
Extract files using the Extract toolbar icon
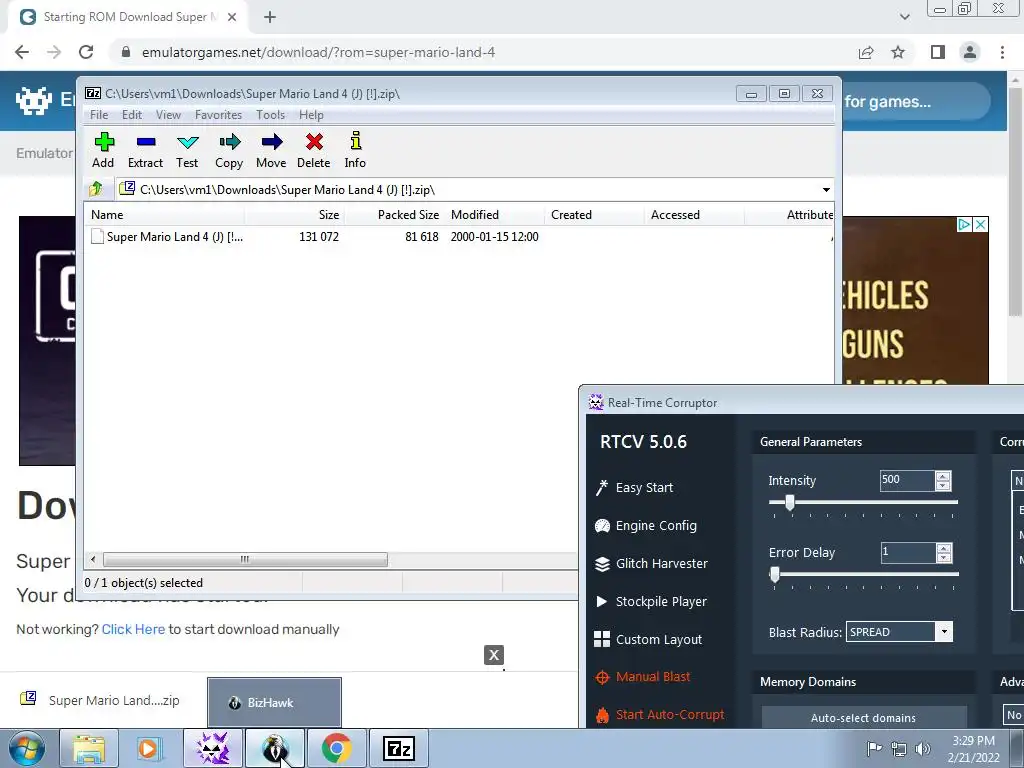[145, 150]
